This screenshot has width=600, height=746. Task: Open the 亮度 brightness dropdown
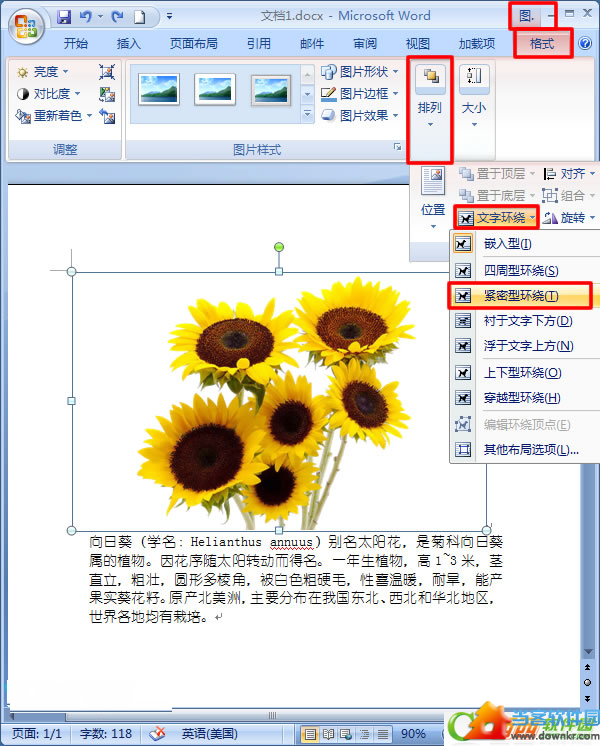42,72
